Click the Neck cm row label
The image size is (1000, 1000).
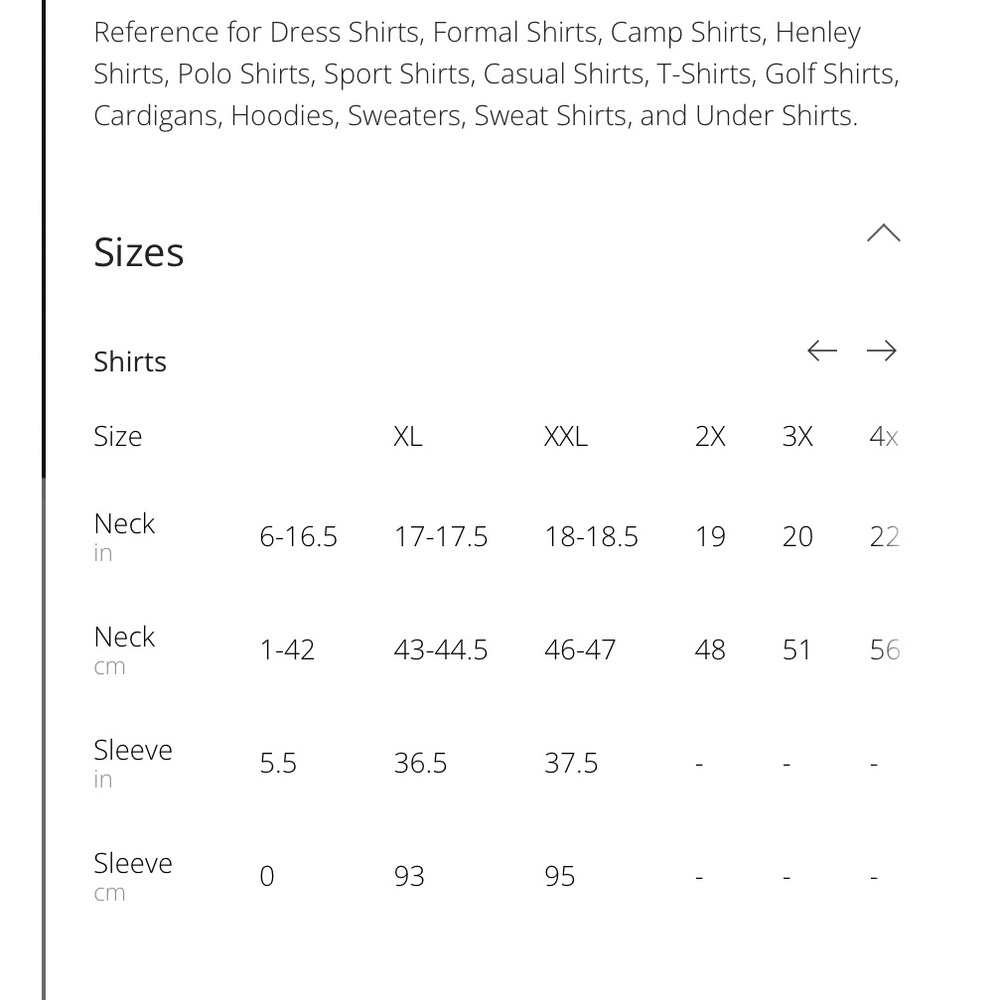(124, 650)
